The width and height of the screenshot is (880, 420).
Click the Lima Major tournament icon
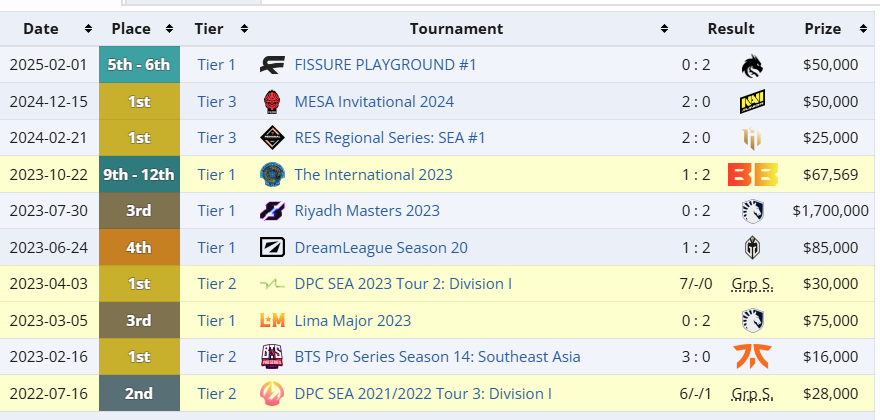click(272, 321)
